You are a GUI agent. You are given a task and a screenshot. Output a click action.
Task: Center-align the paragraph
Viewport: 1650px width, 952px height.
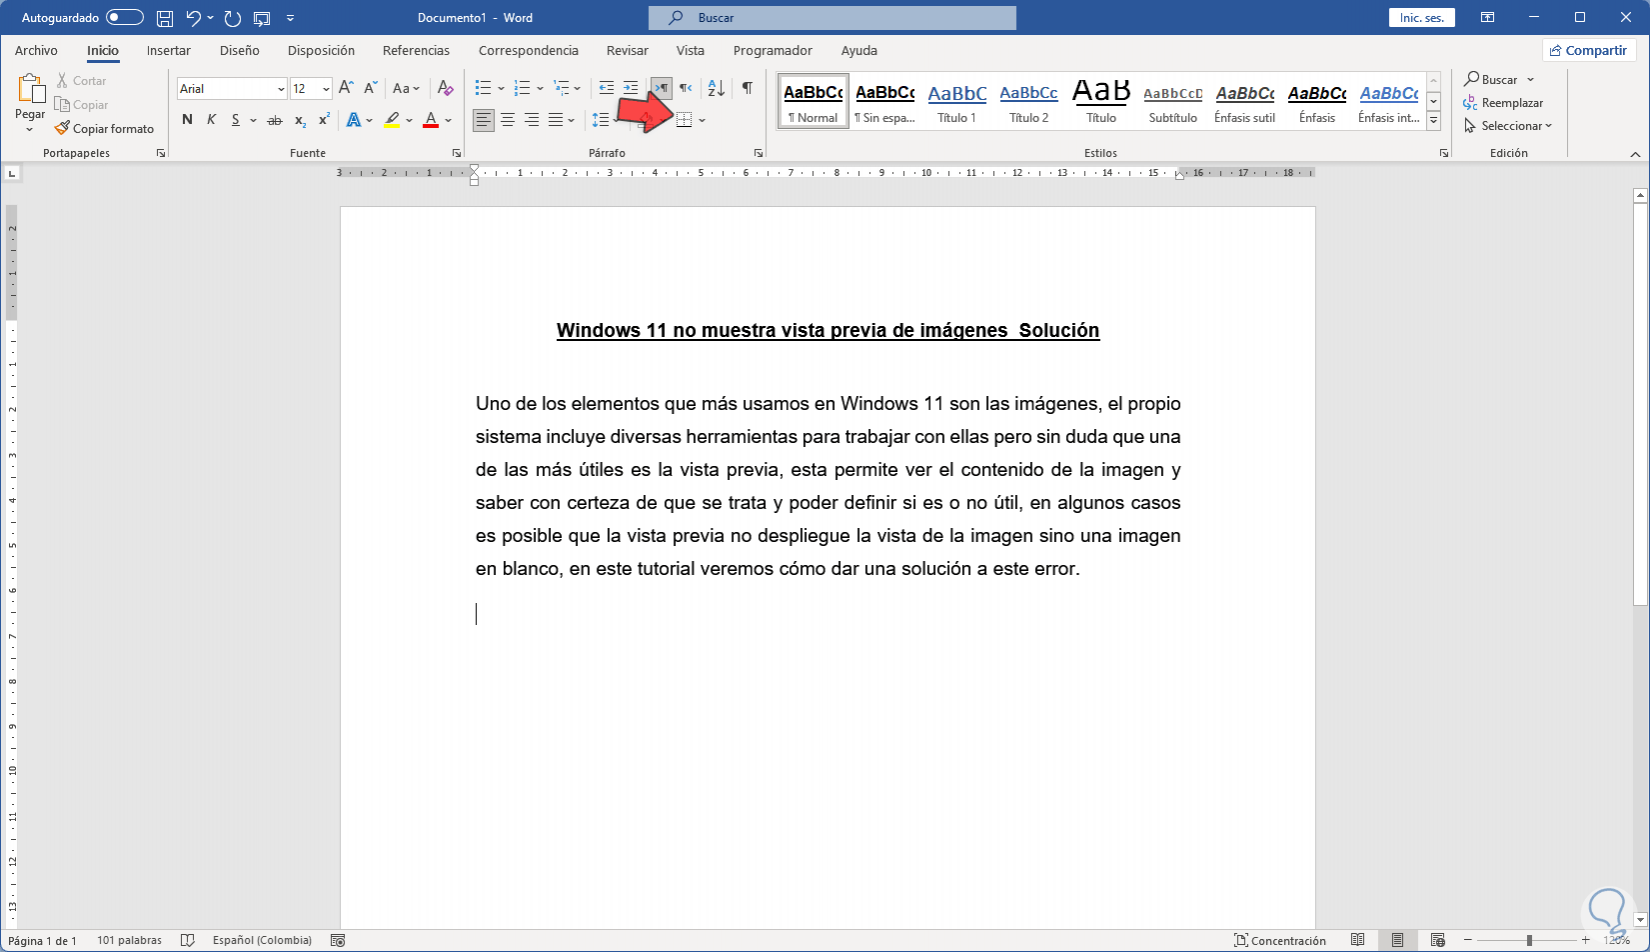tap(508, 120)
